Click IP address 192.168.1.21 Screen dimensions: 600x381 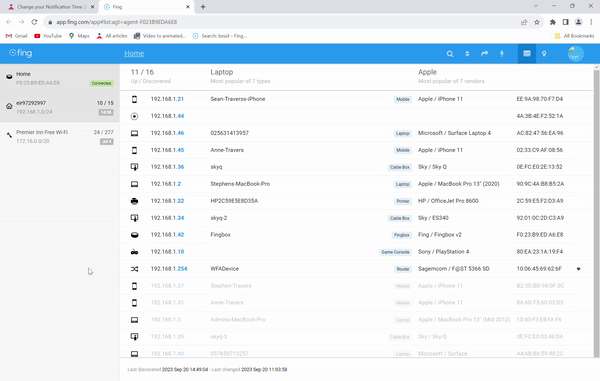(x=167, y=99)
